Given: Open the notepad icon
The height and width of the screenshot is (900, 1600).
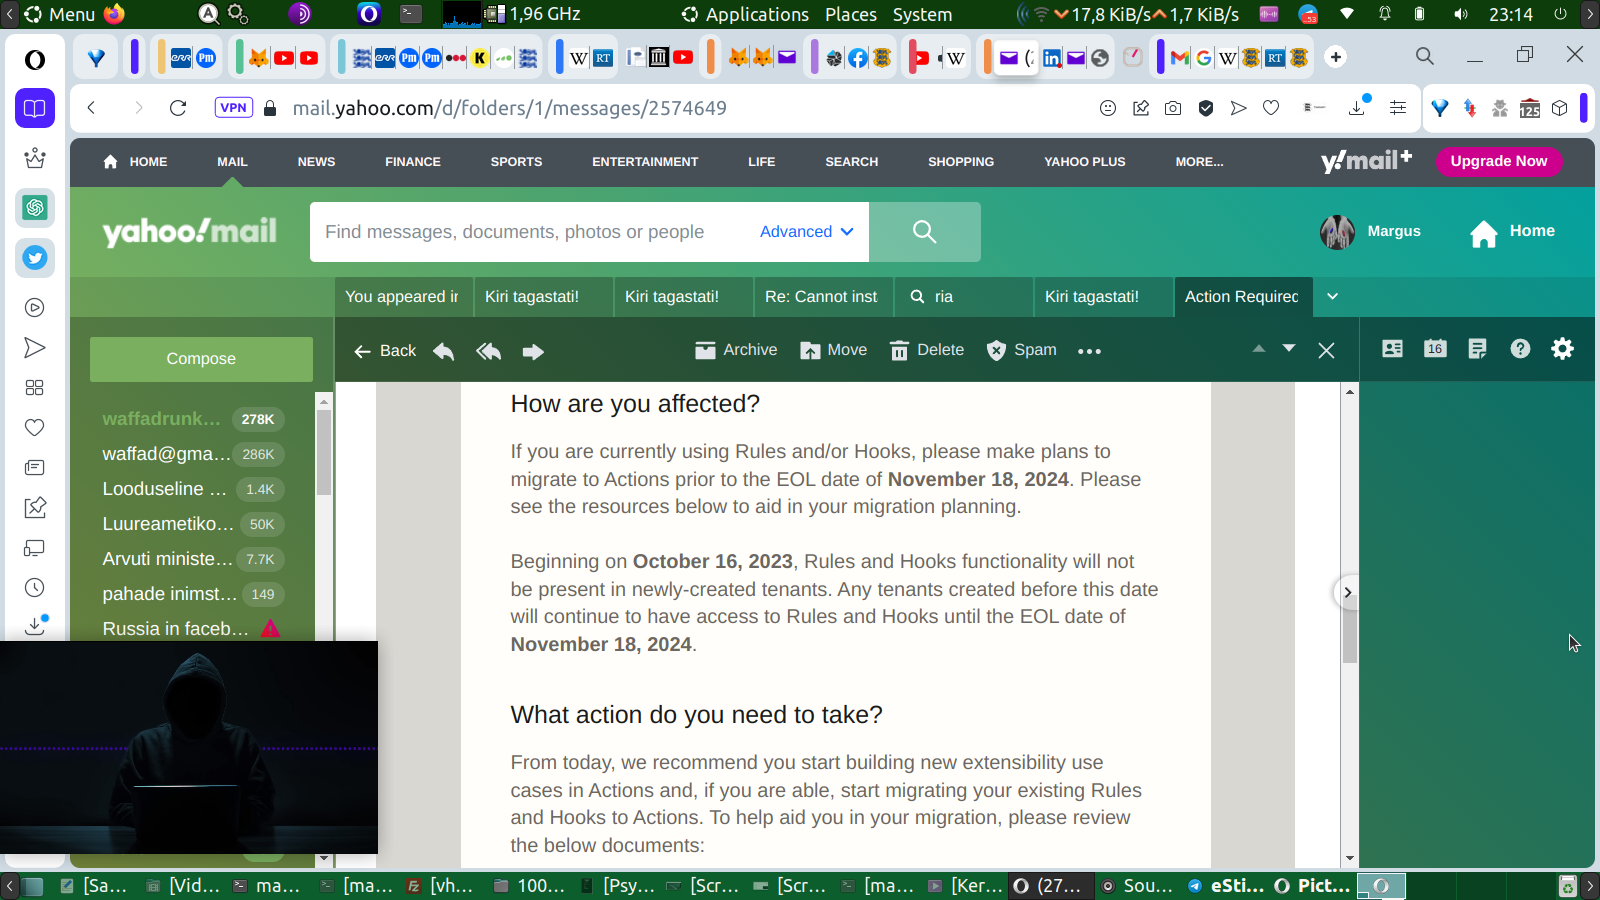Looking at the screenshot, I should click(x=1477, y=348).
